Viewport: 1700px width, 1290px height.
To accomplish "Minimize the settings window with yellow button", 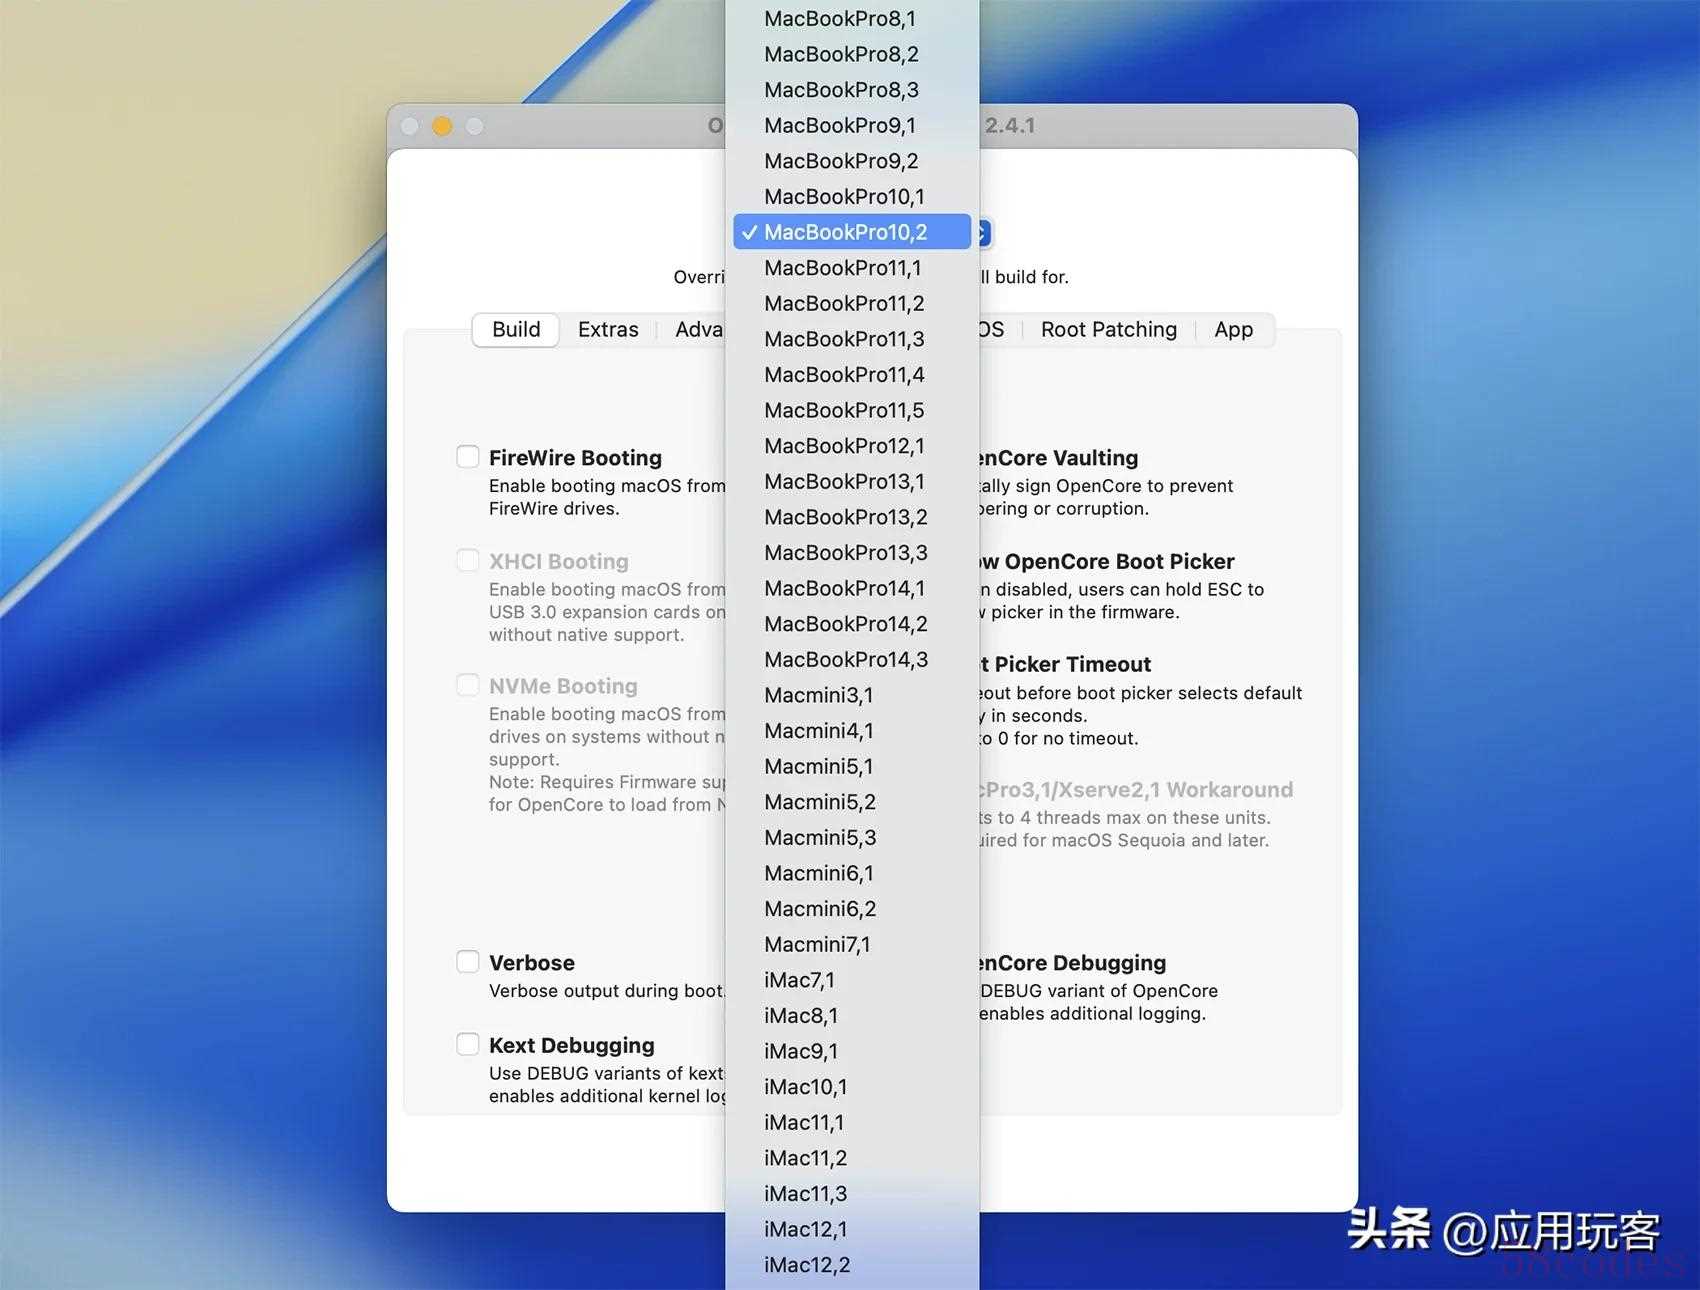I will 442,126.
